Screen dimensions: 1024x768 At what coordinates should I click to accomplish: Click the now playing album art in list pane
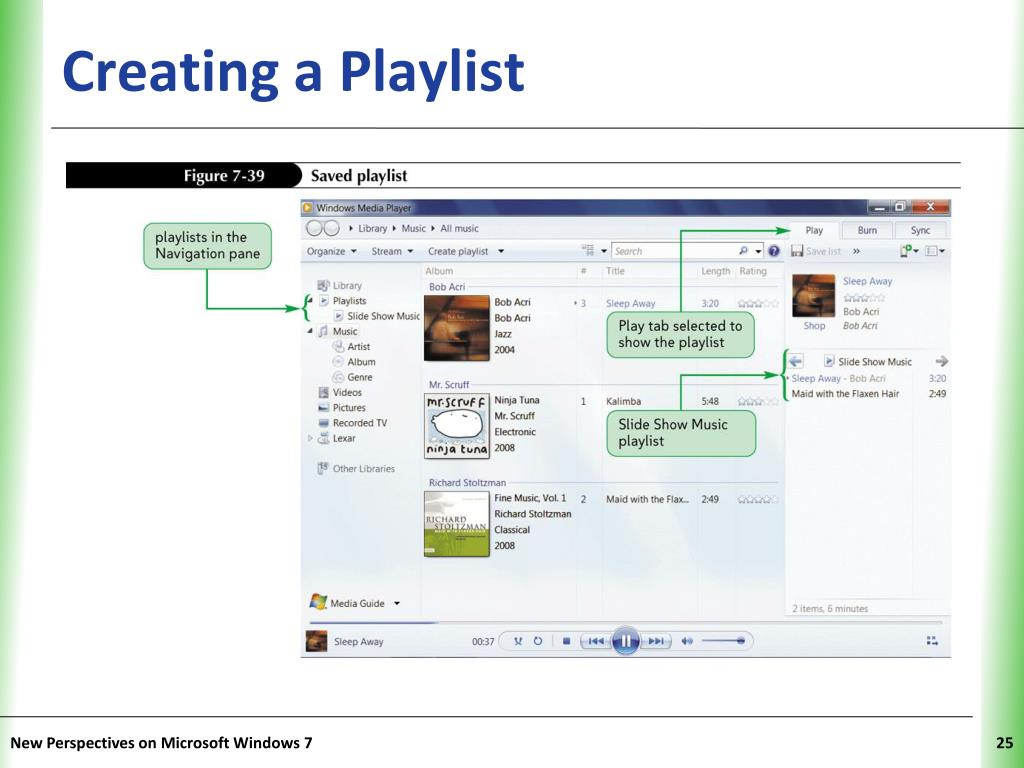tap(813, 295)
